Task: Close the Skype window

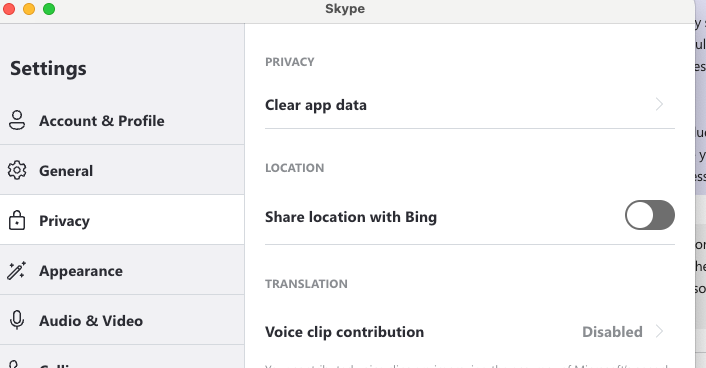Action: click(x=9, y=9)
